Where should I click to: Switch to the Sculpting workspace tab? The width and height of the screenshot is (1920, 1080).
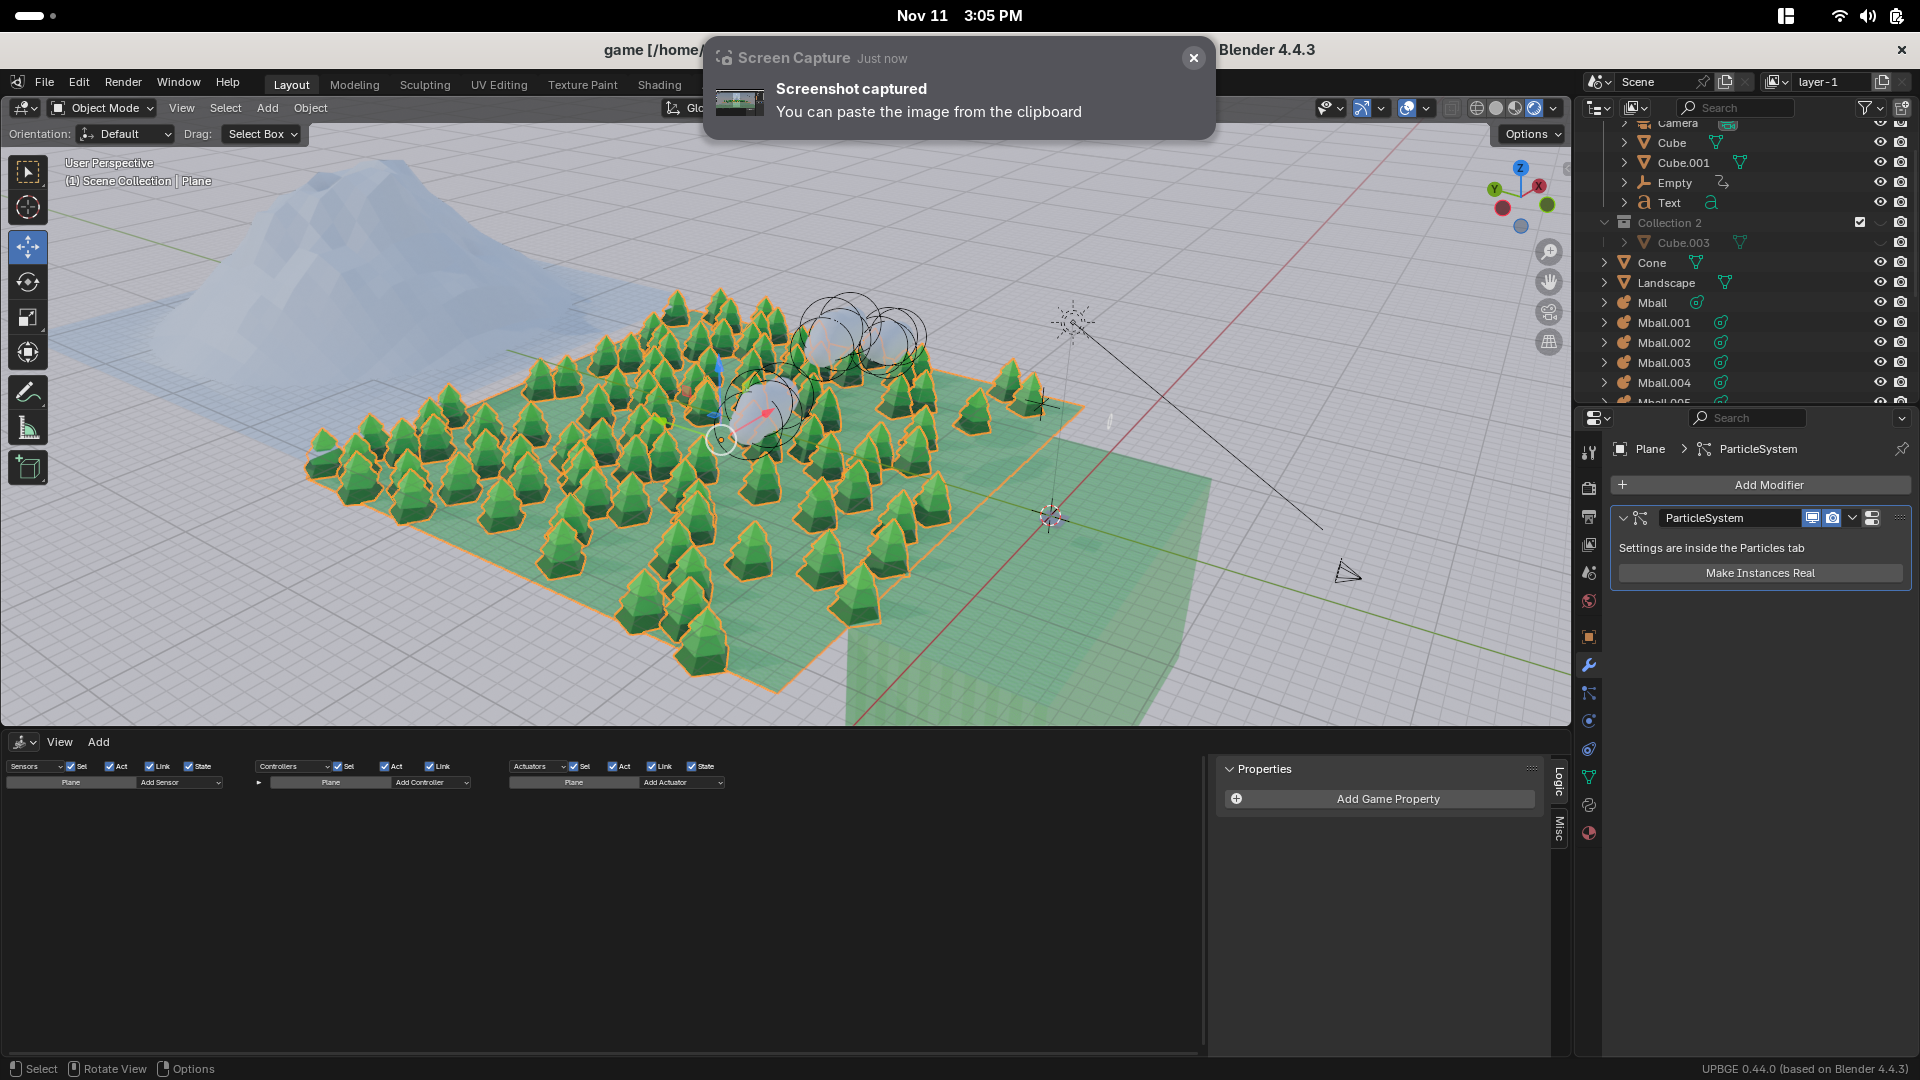click(425, 85)
